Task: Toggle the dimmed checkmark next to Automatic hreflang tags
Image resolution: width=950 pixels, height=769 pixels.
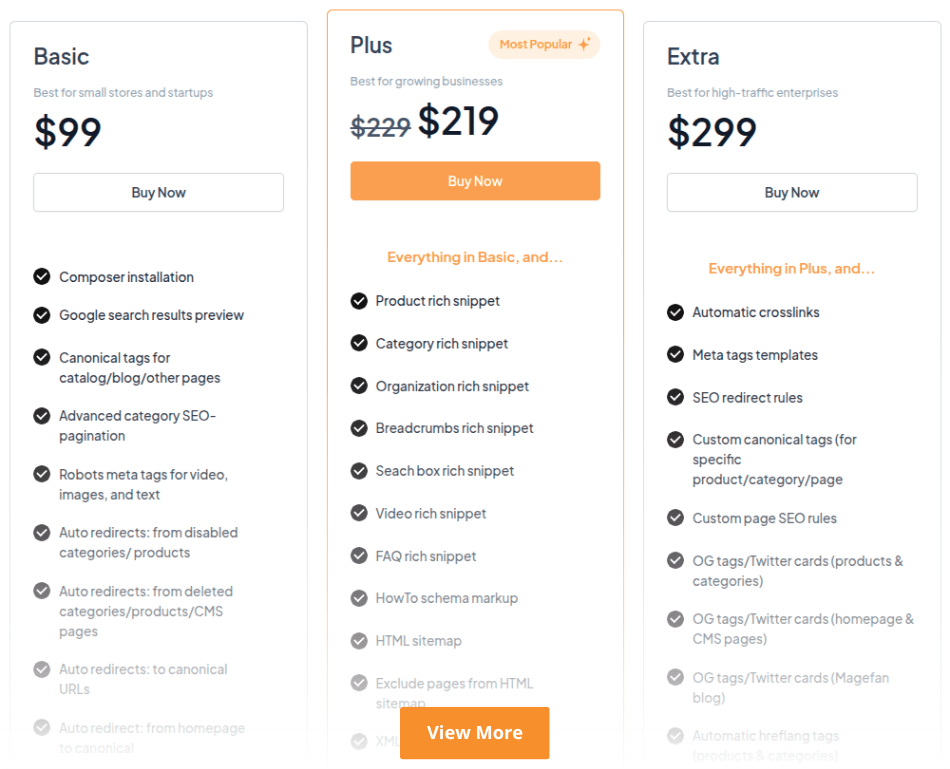Action: (676, 736)
